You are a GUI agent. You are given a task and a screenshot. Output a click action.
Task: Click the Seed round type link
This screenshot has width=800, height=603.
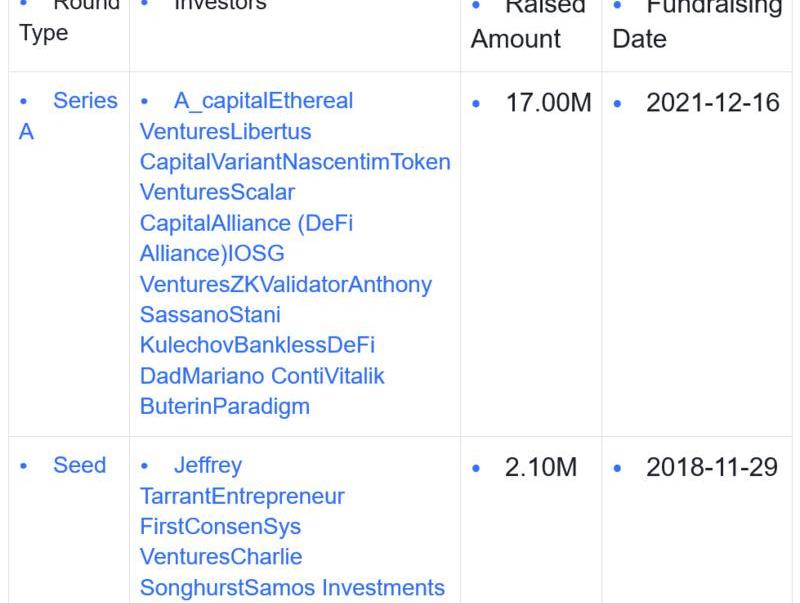tap(79, 466)
